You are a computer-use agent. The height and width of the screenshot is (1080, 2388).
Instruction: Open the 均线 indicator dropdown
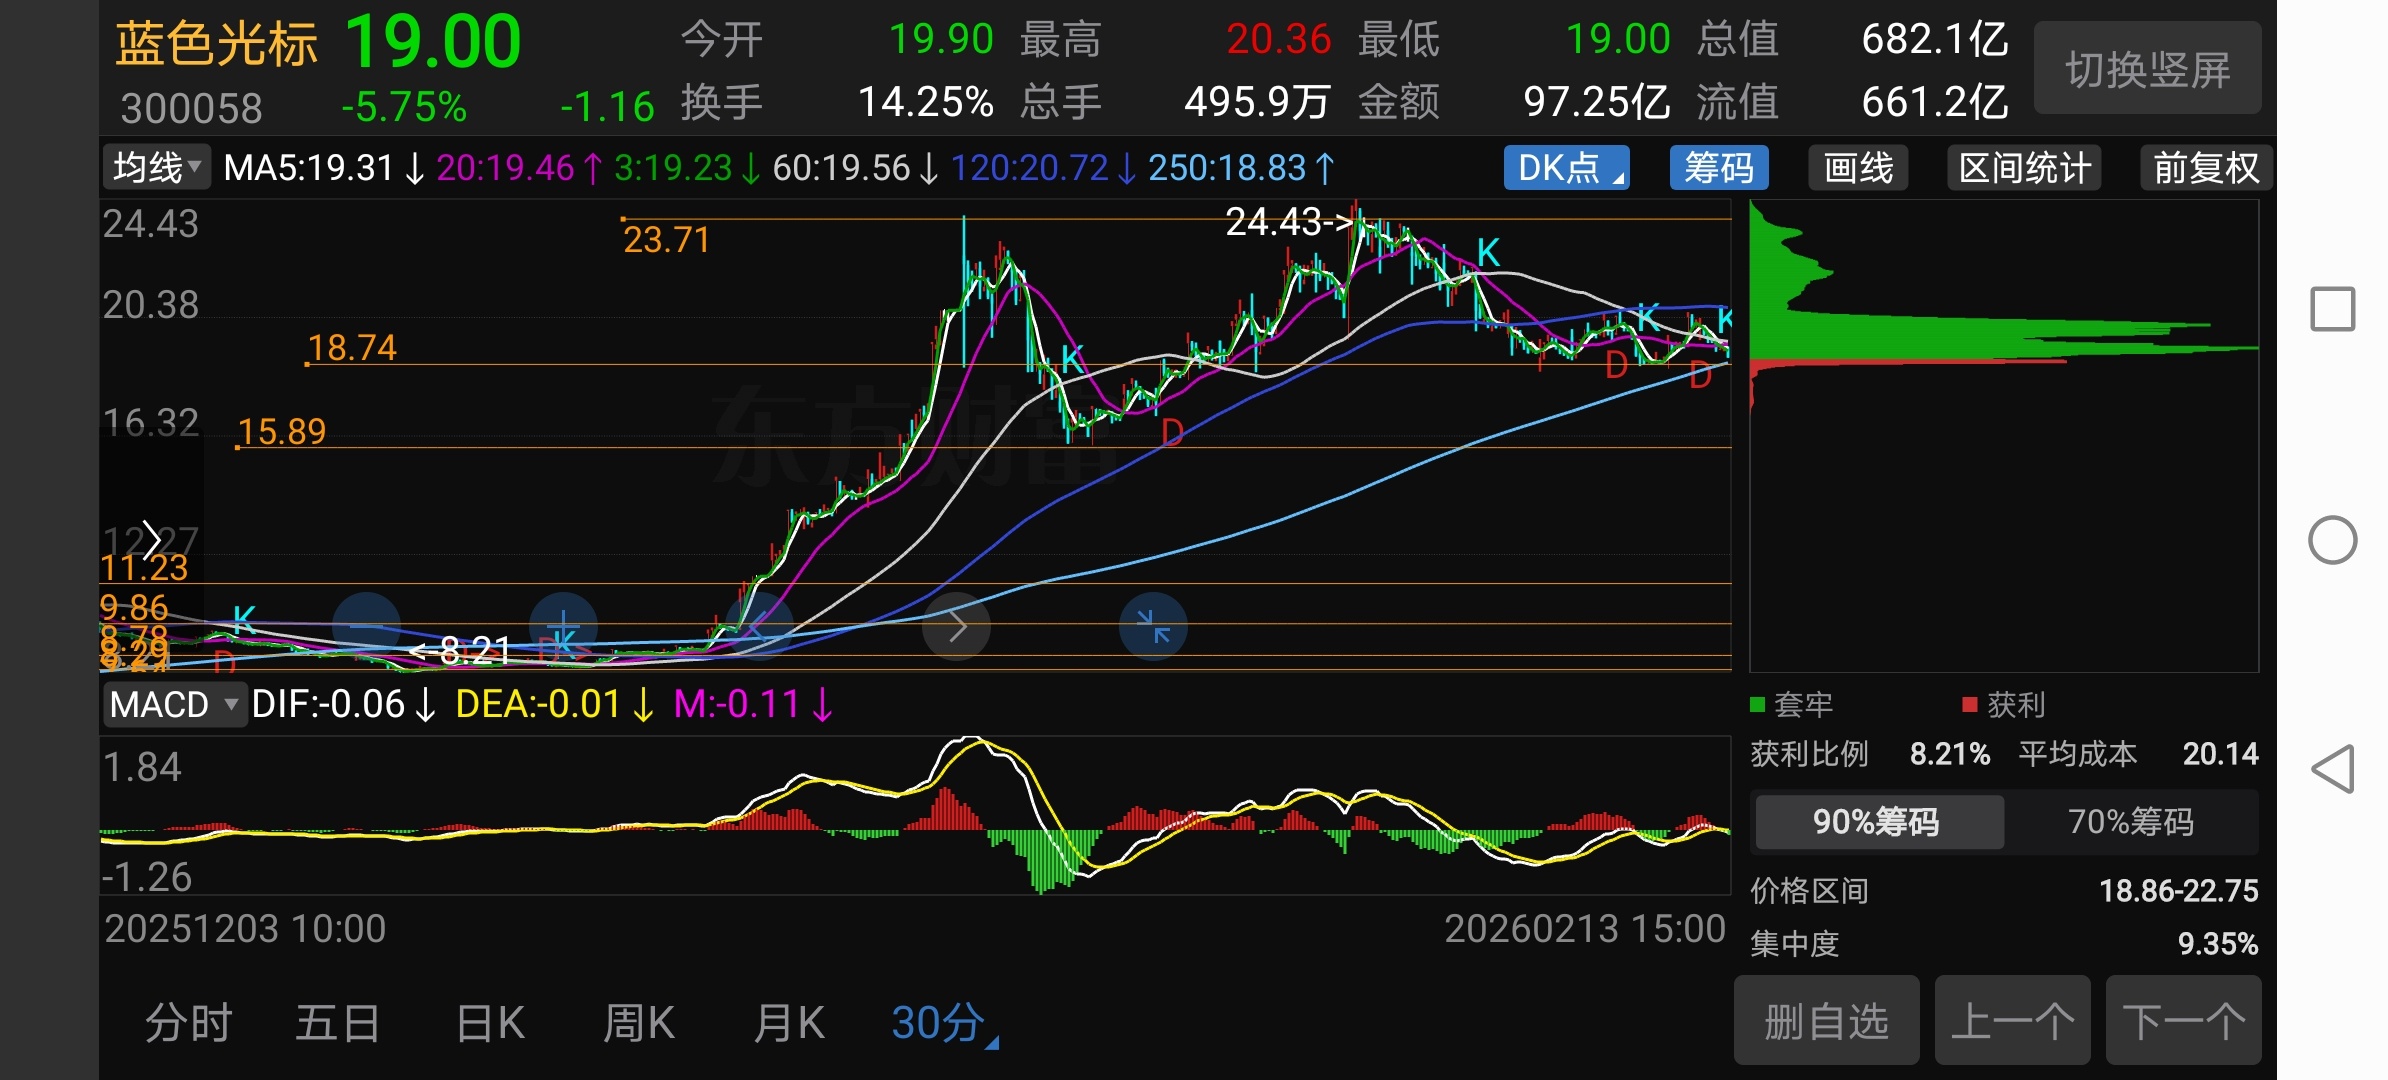click(157, 167)
